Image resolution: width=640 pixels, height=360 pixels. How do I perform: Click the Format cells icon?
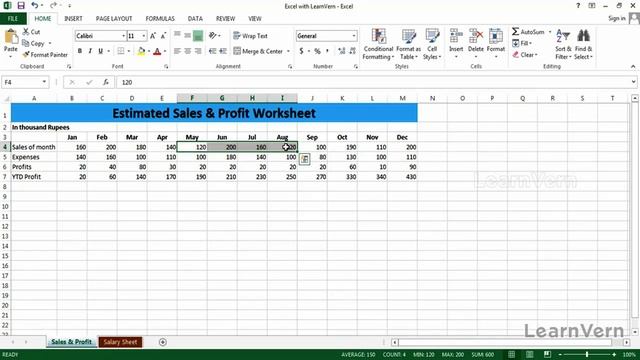(496, 36)
